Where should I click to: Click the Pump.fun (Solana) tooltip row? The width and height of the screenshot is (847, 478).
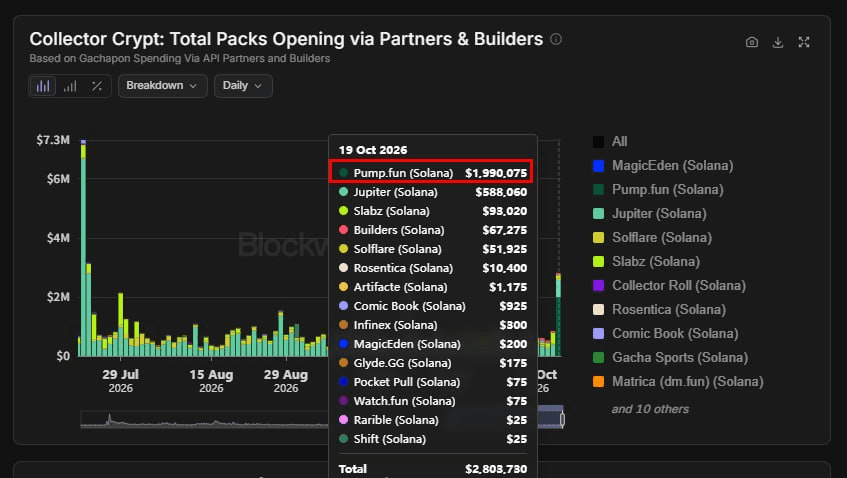point(432,173)
